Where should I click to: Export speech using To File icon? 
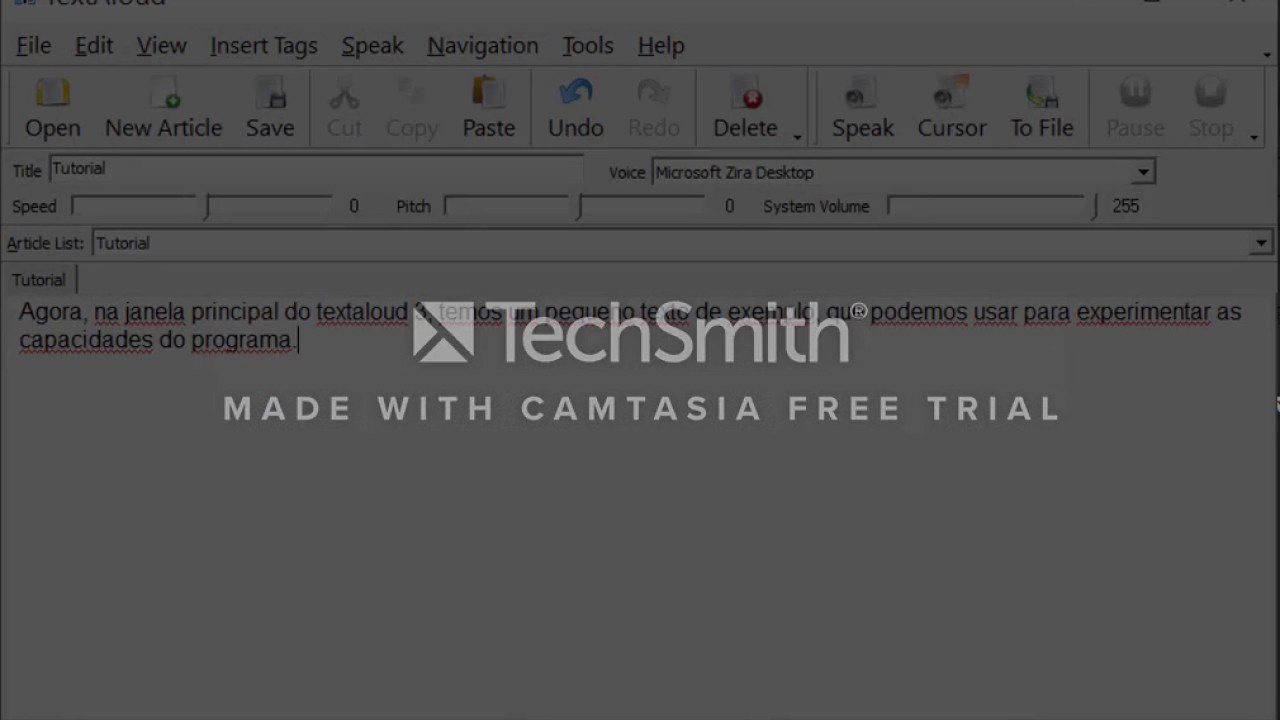1041,108
